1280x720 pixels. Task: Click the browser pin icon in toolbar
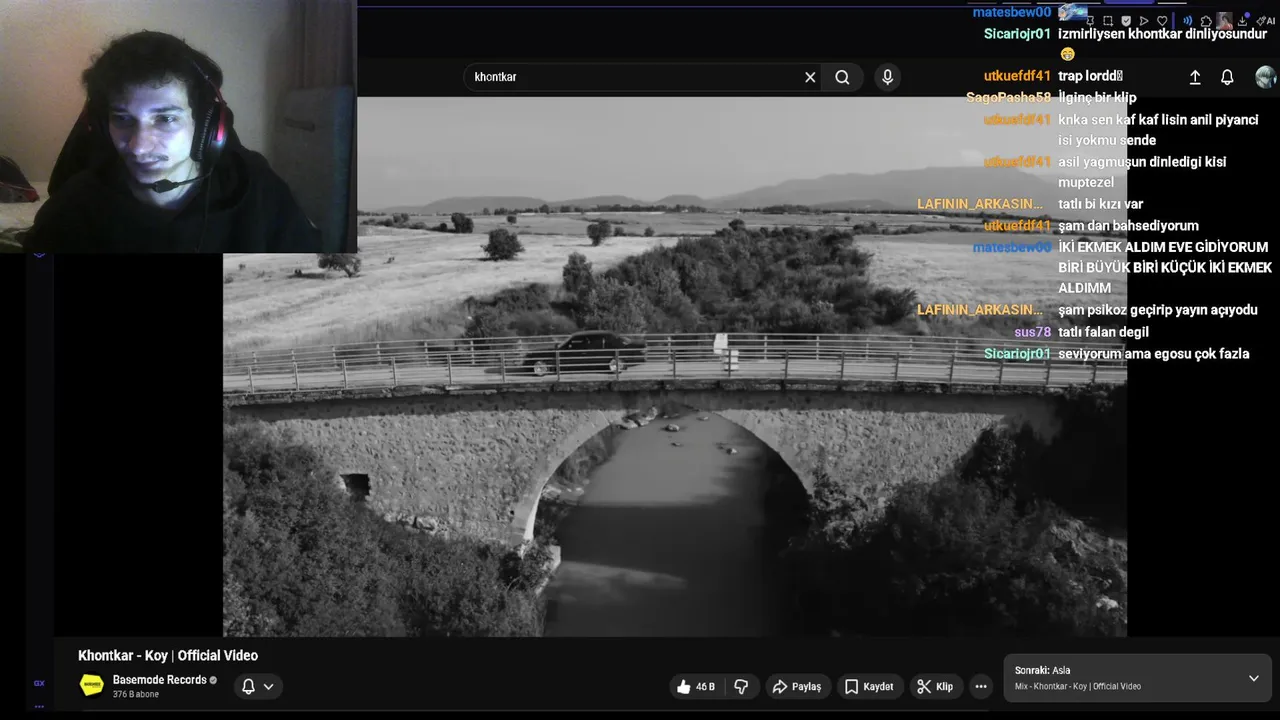click(1090, 21)
